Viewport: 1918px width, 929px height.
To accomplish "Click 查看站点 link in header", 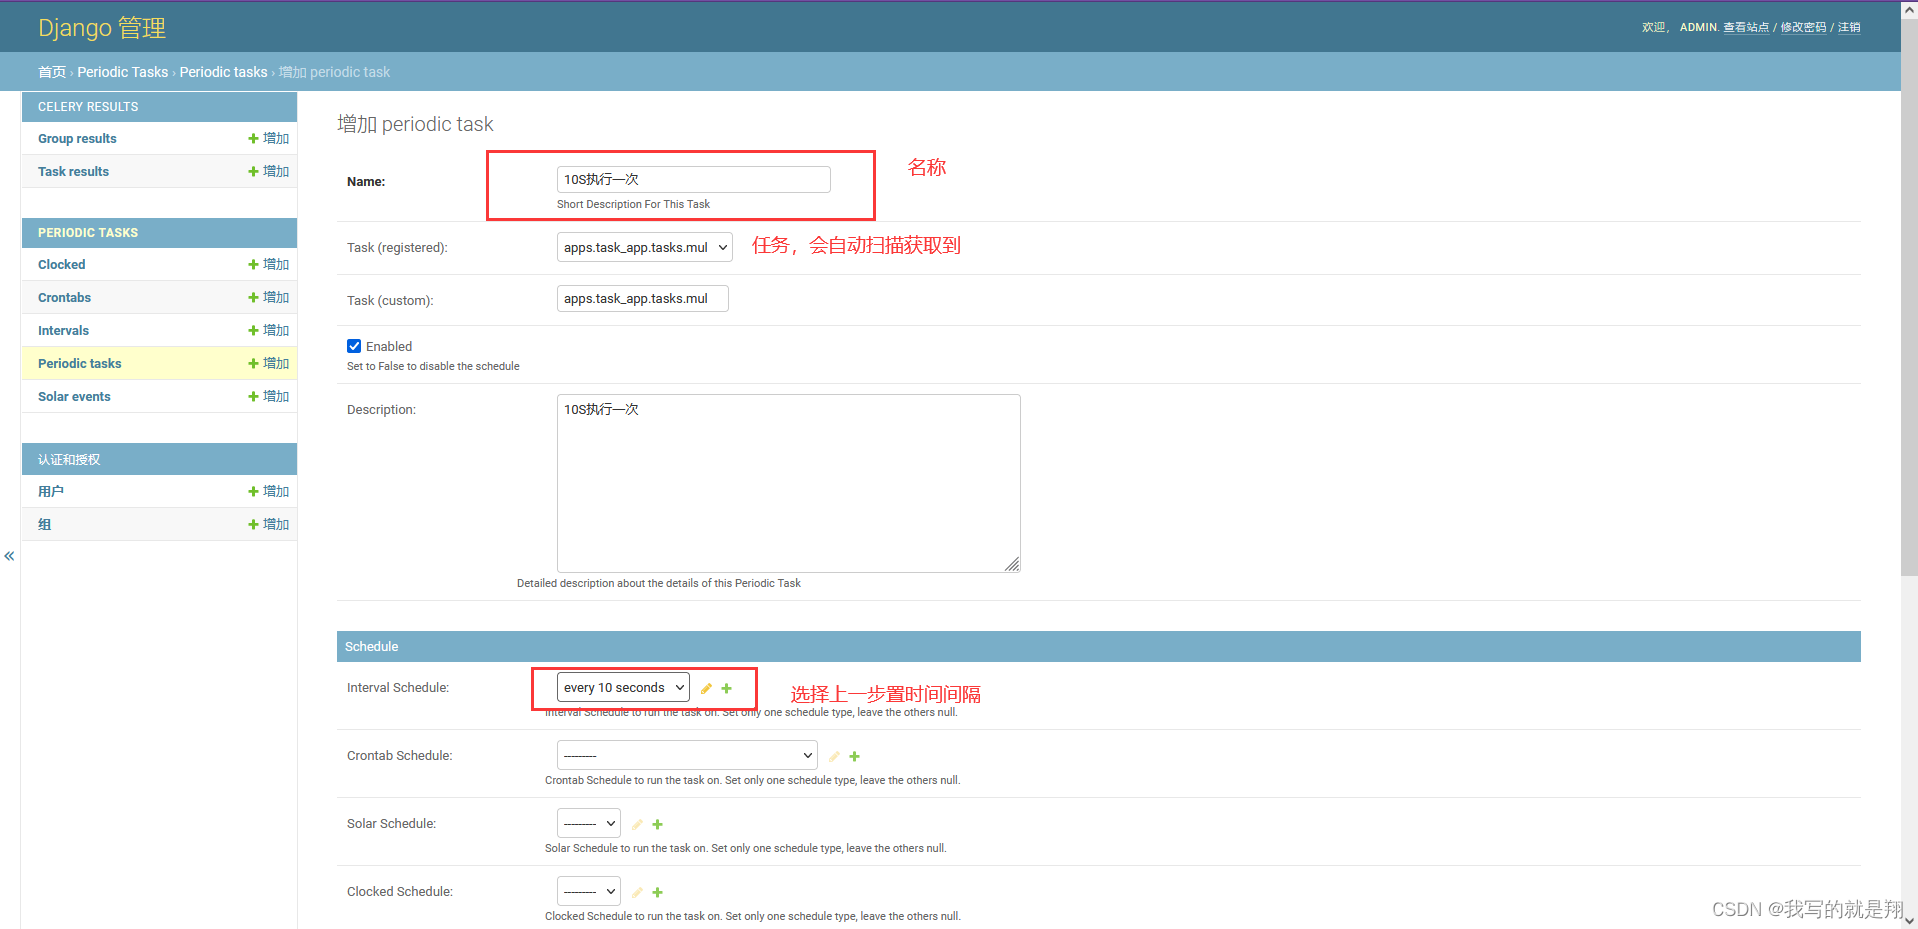I will [x=1746, y=27].
